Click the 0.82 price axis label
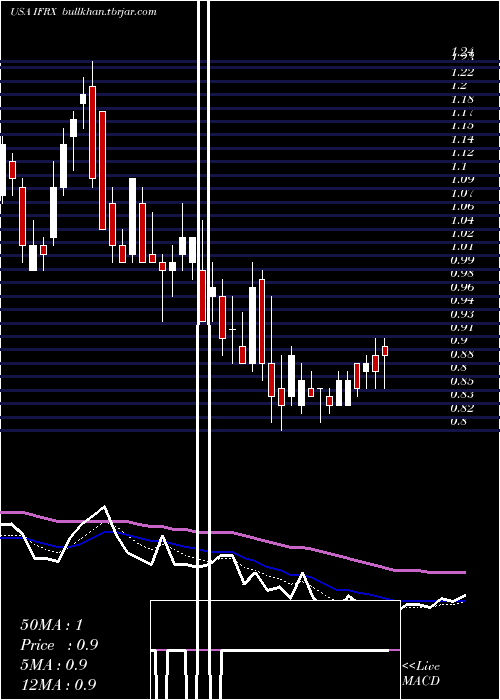 tap(462, 408)
